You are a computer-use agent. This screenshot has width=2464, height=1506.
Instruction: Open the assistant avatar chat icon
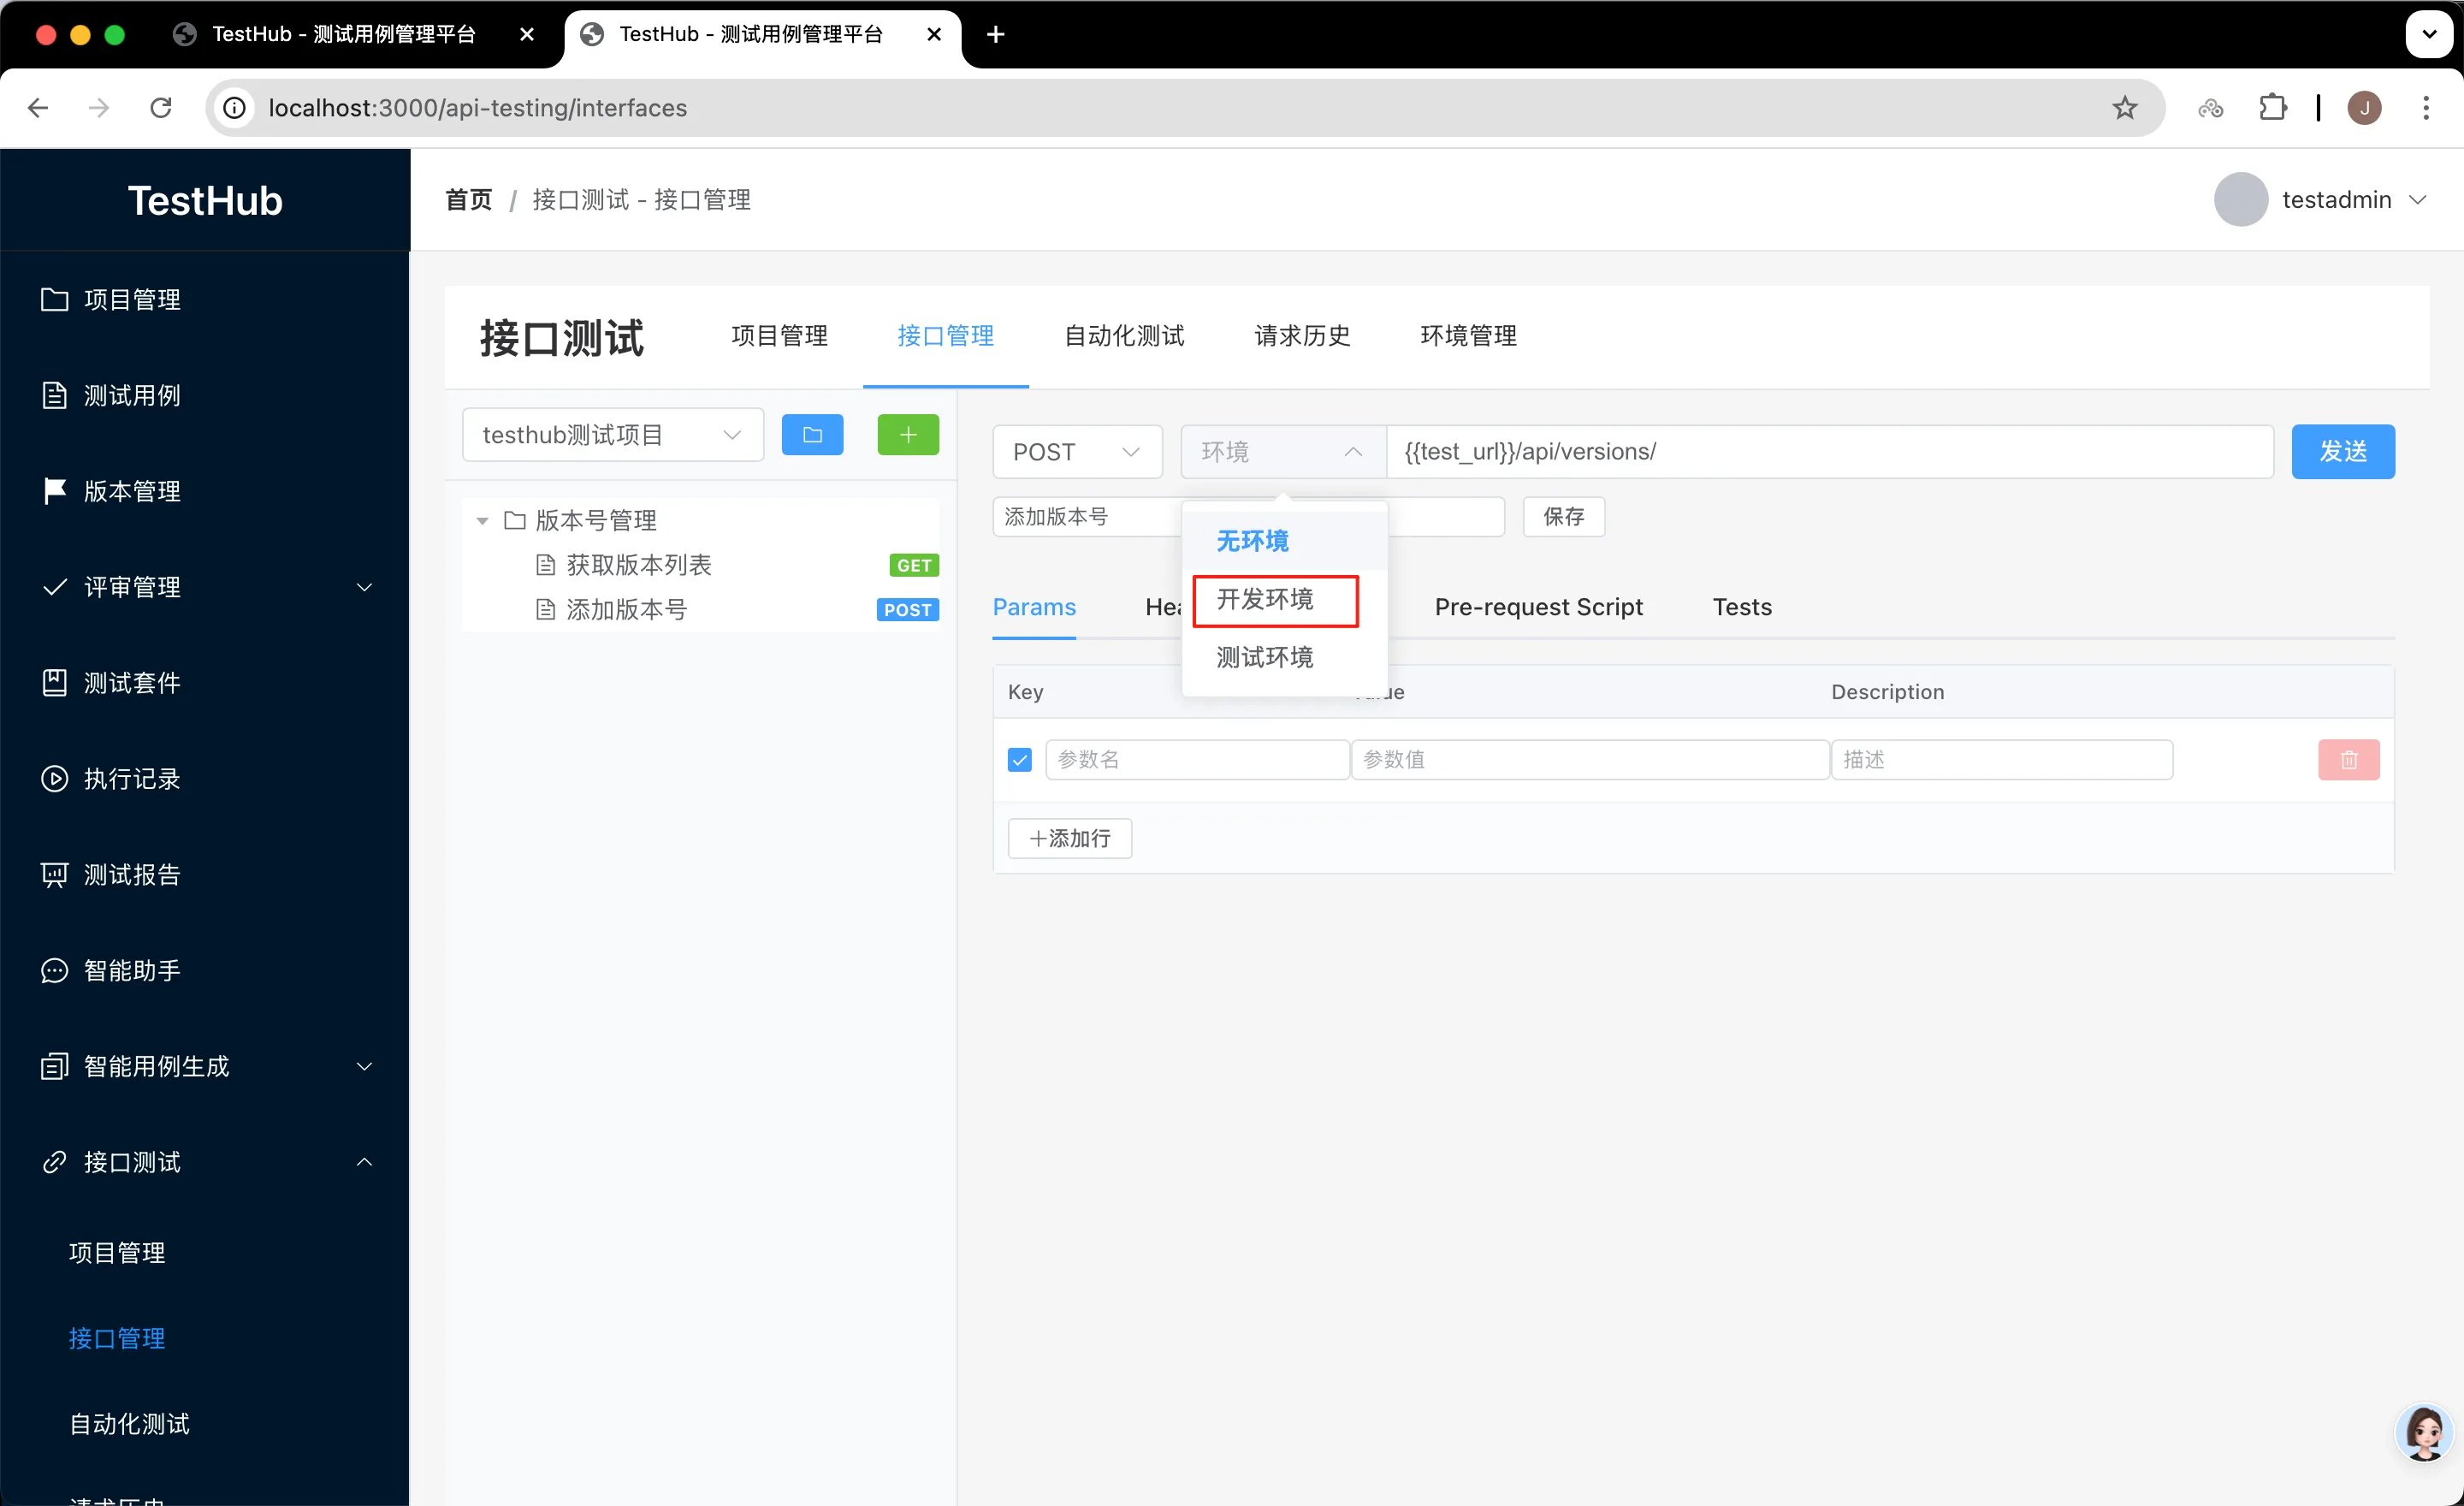[x=2424, y=1432]
